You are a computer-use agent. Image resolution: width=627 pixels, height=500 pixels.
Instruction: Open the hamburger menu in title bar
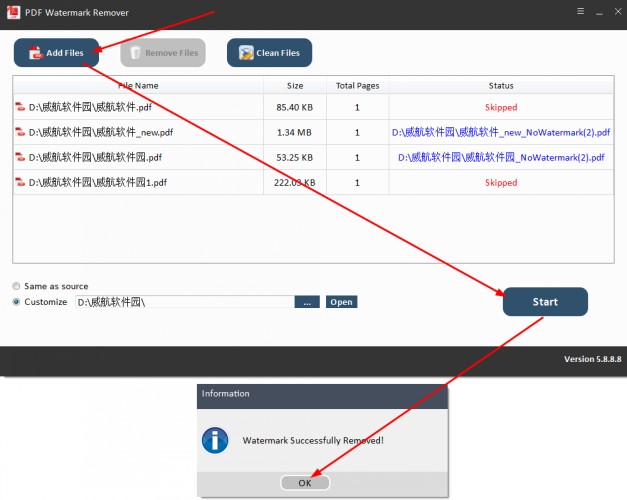(581, 12)
